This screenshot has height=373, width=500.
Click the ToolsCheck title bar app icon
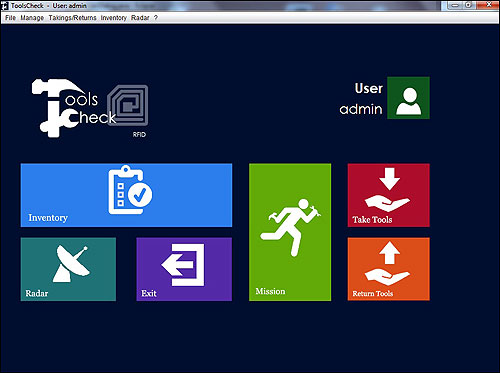click(5, 6)
